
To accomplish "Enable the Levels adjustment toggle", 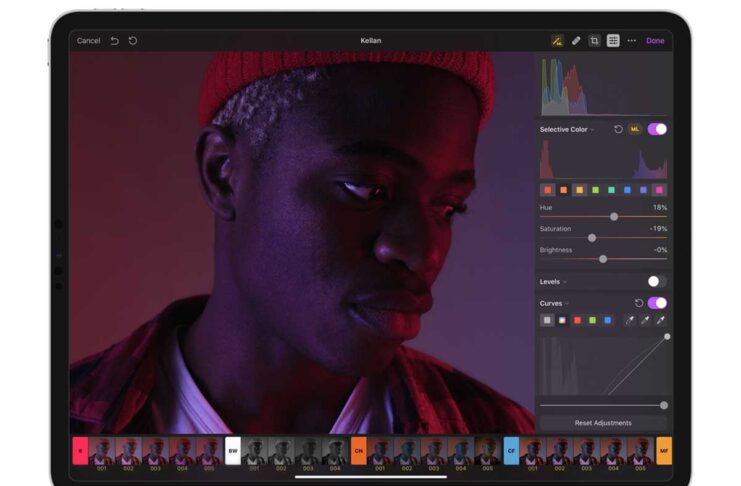I will pyautogui.click(x=657, y=282).
